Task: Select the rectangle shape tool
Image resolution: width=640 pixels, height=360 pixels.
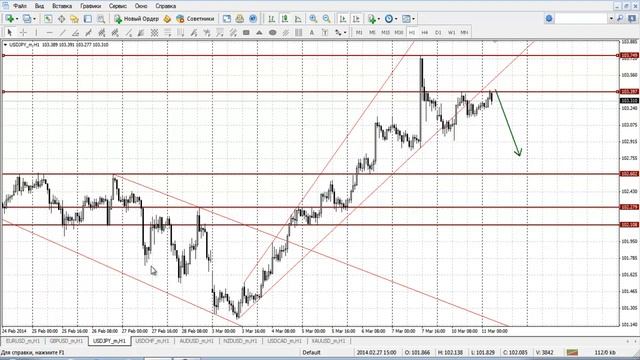Action: [x=246, y=32]
